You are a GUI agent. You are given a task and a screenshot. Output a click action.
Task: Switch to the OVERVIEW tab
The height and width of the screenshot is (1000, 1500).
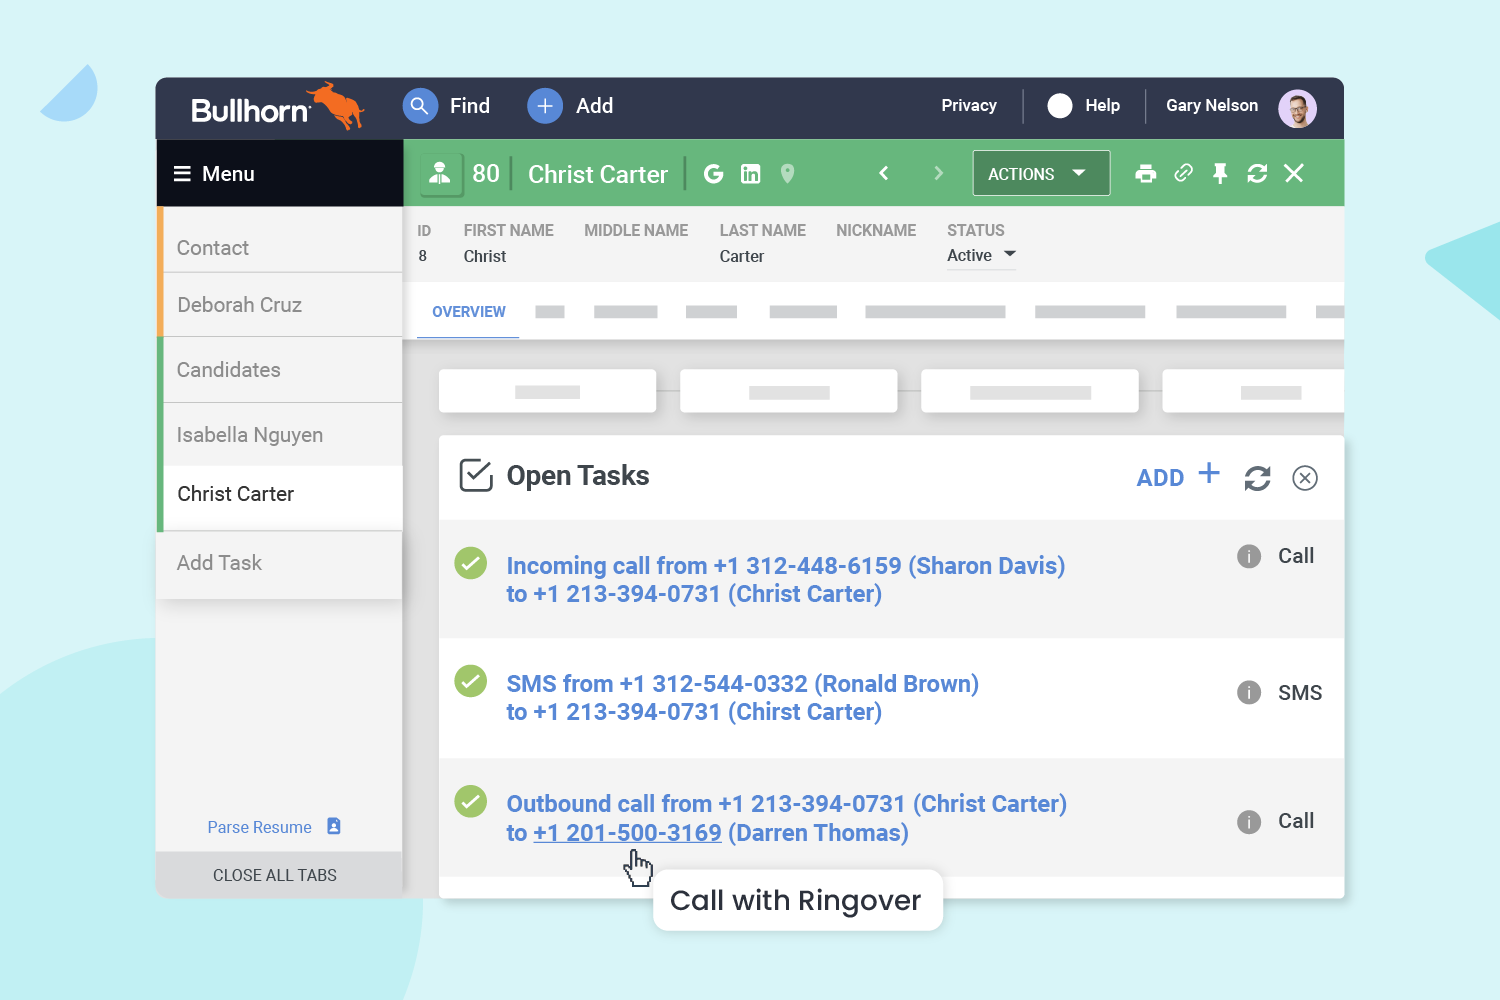pos(468,312)
